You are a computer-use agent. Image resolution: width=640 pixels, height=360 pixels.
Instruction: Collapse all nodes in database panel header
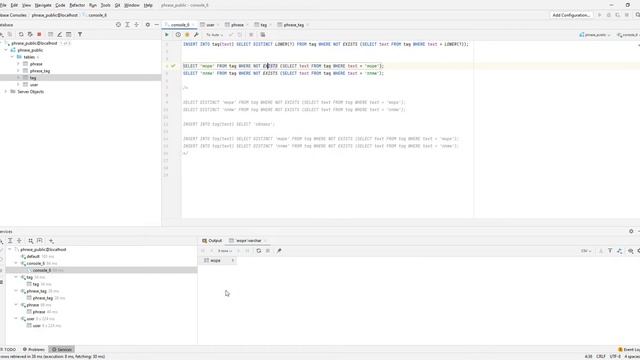click(x=136, y=25)
